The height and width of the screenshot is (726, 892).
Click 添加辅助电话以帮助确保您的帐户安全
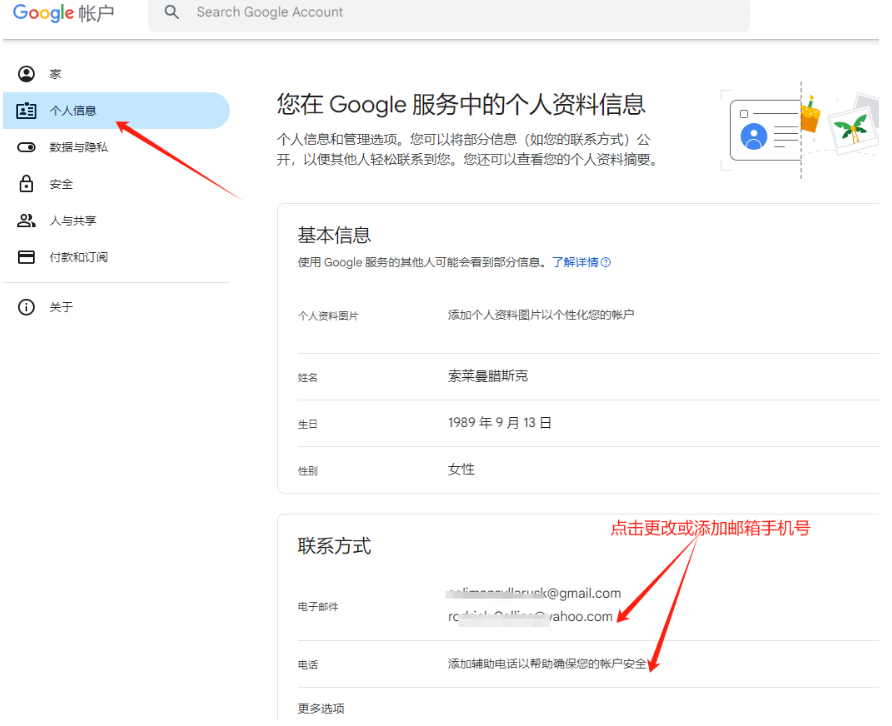tap(547, 664)
